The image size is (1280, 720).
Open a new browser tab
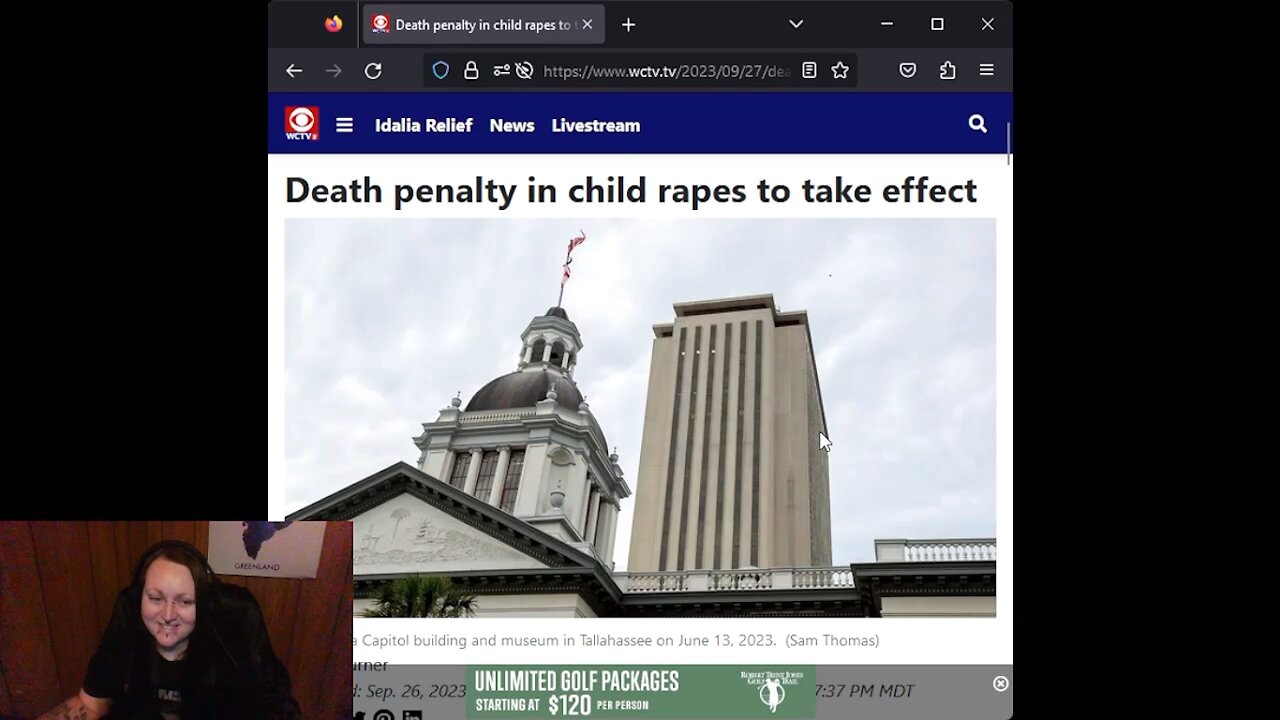[x=628, y=24]
